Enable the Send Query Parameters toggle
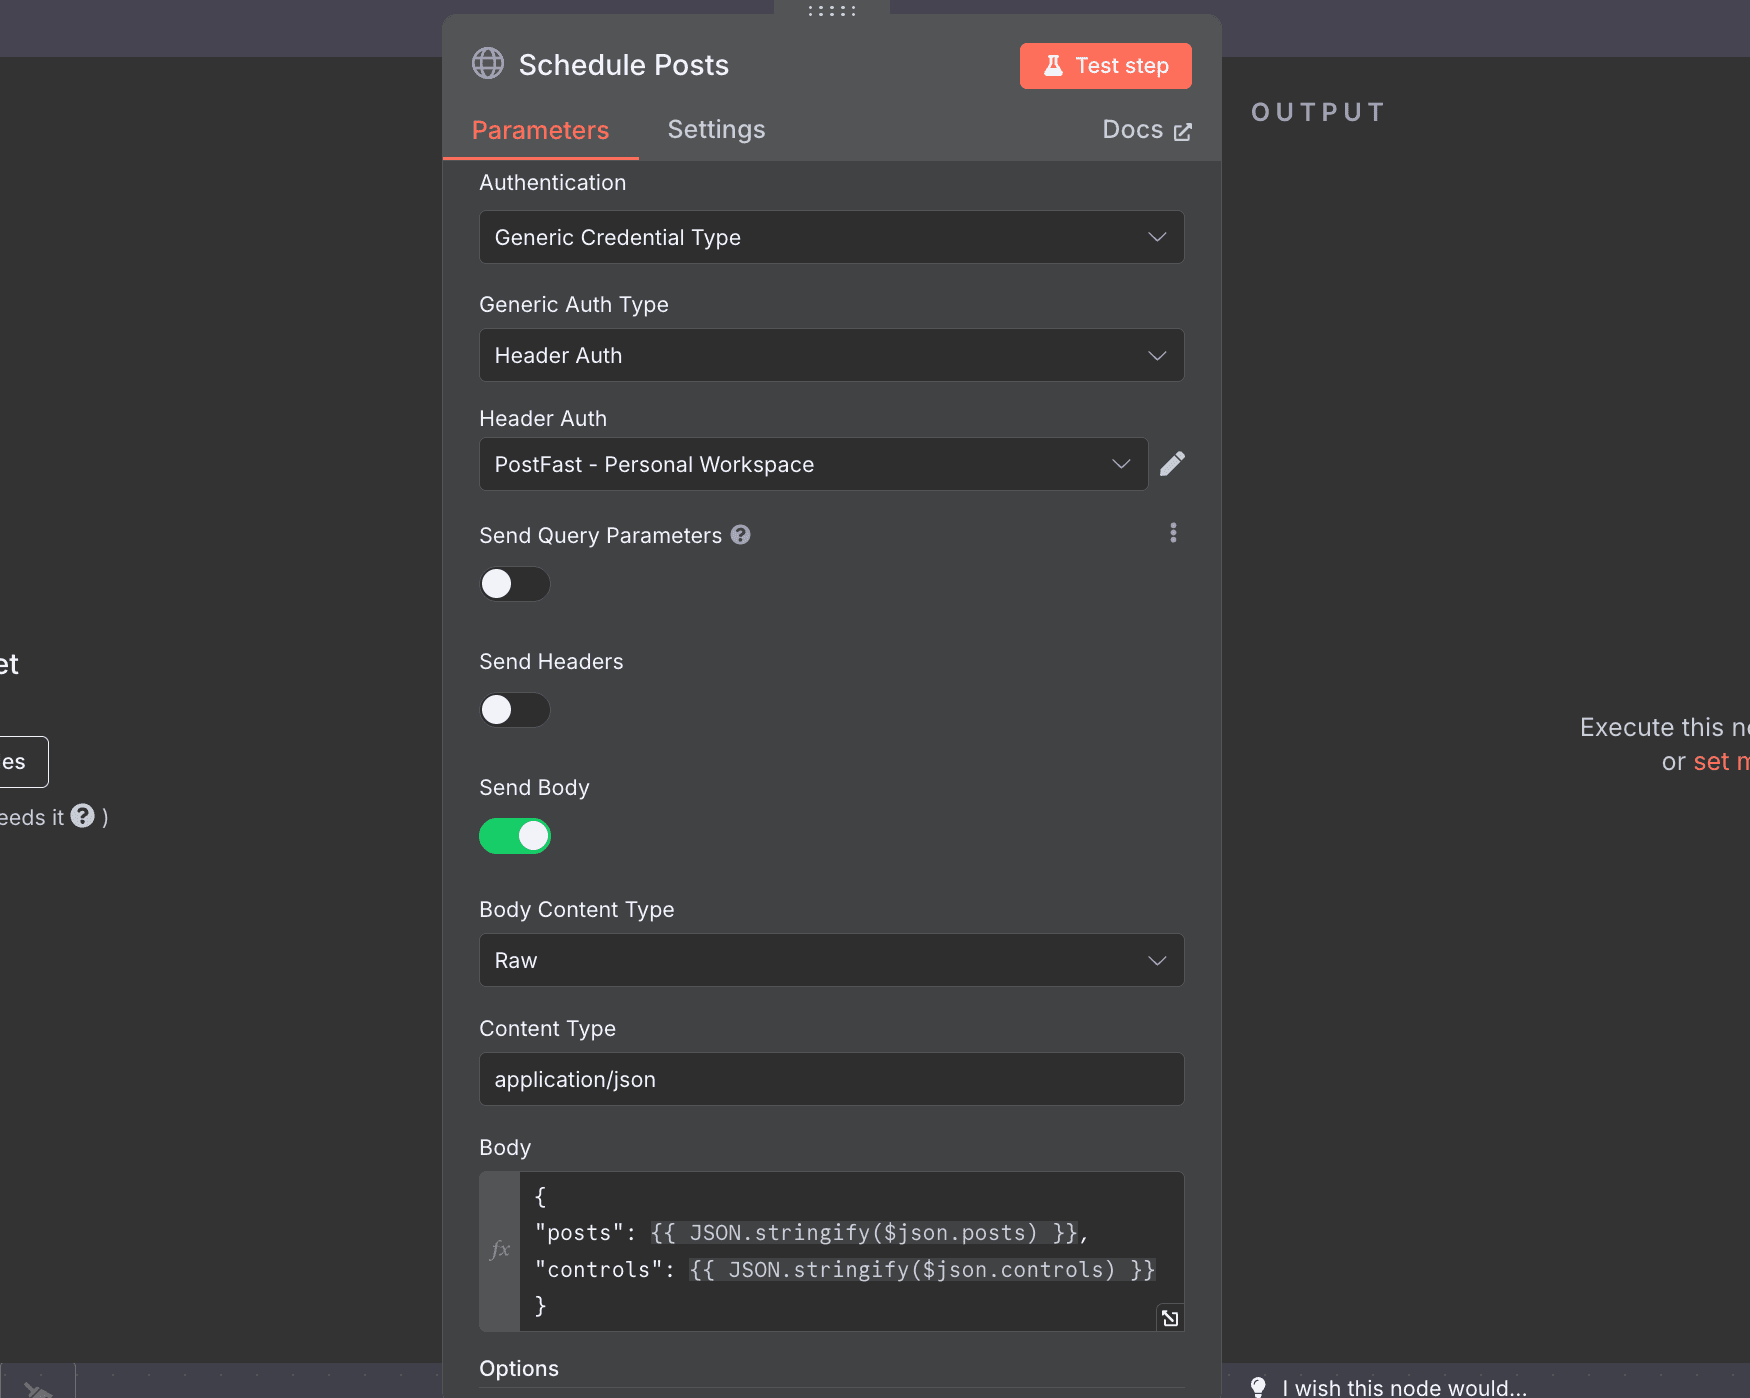 514,584
